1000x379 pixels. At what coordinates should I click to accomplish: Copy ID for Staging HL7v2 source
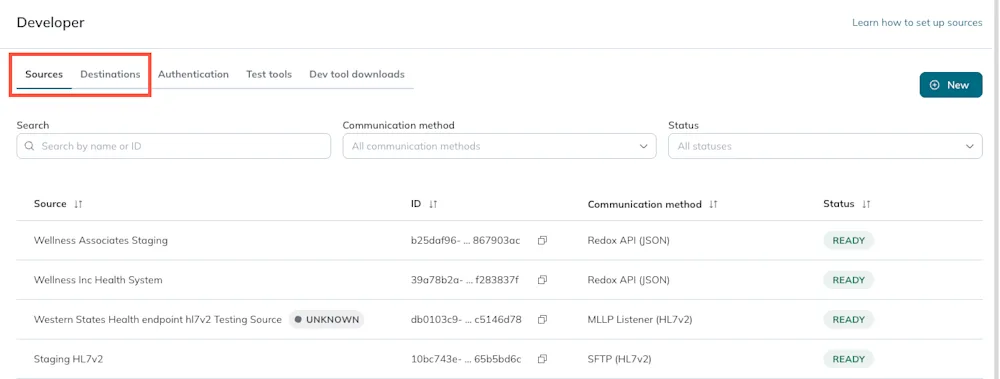point(542,359)
